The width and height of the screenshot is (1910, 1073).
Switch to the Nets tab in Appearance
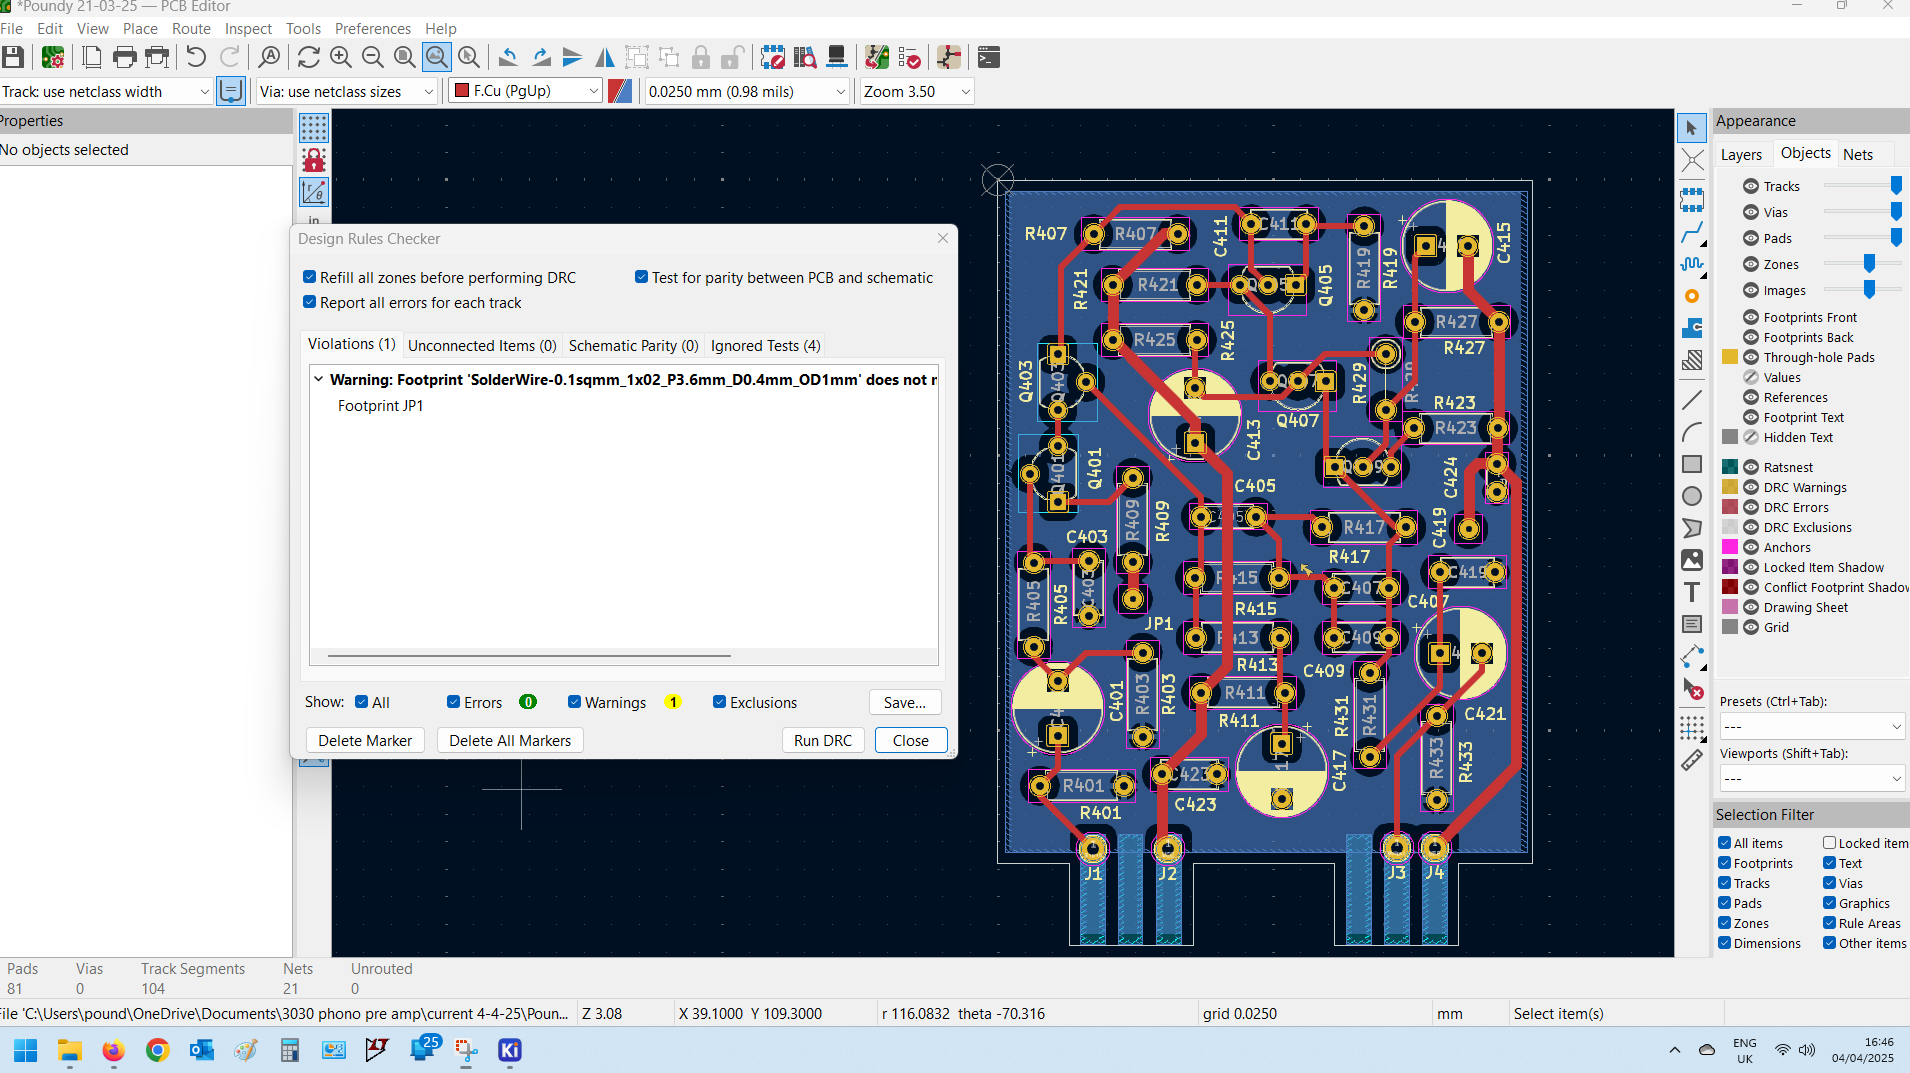point(1858,154)
